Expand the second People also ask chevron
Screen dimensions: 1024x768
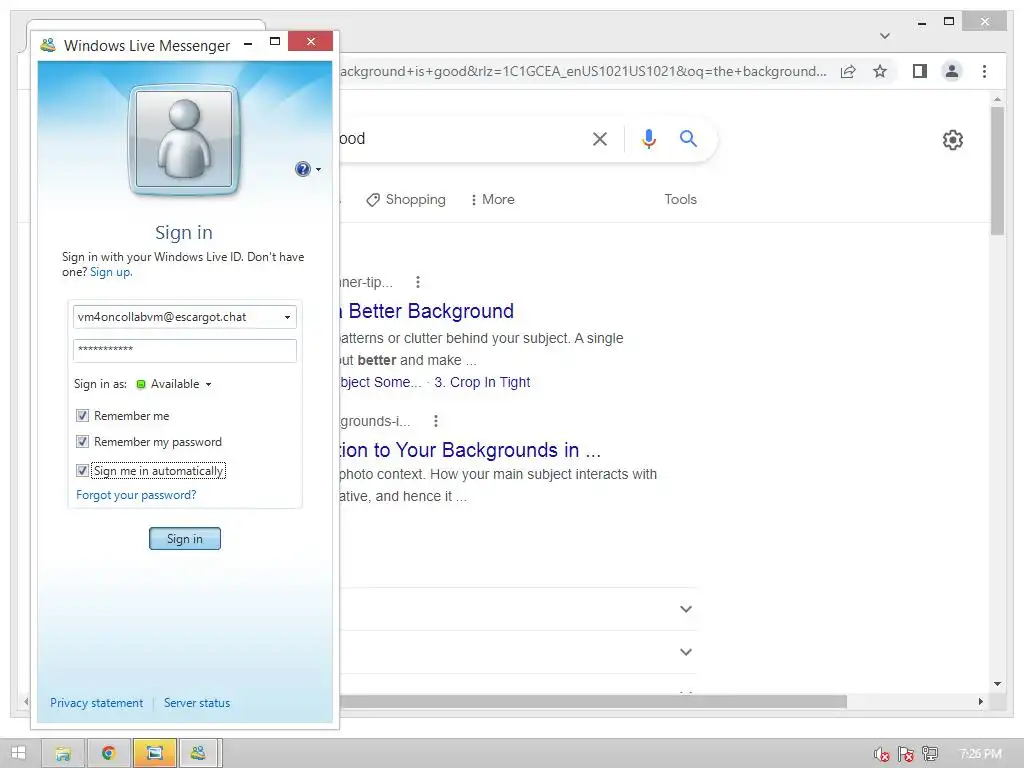pyautogui.click(x=686, y=652)
